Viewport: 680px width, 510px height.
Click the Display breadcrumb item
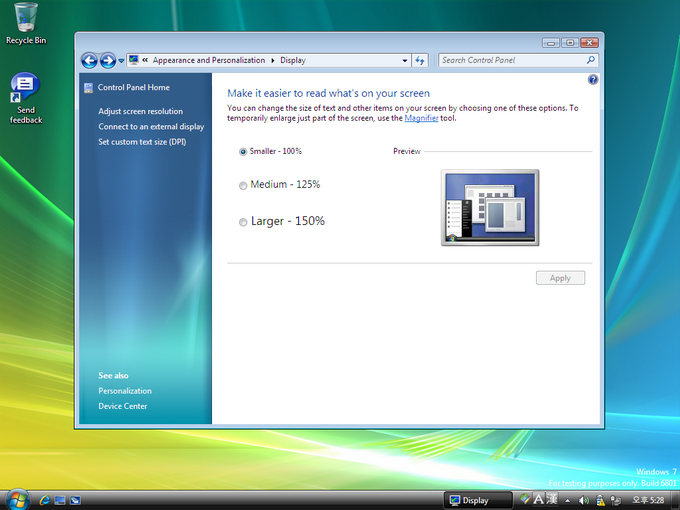293,60
